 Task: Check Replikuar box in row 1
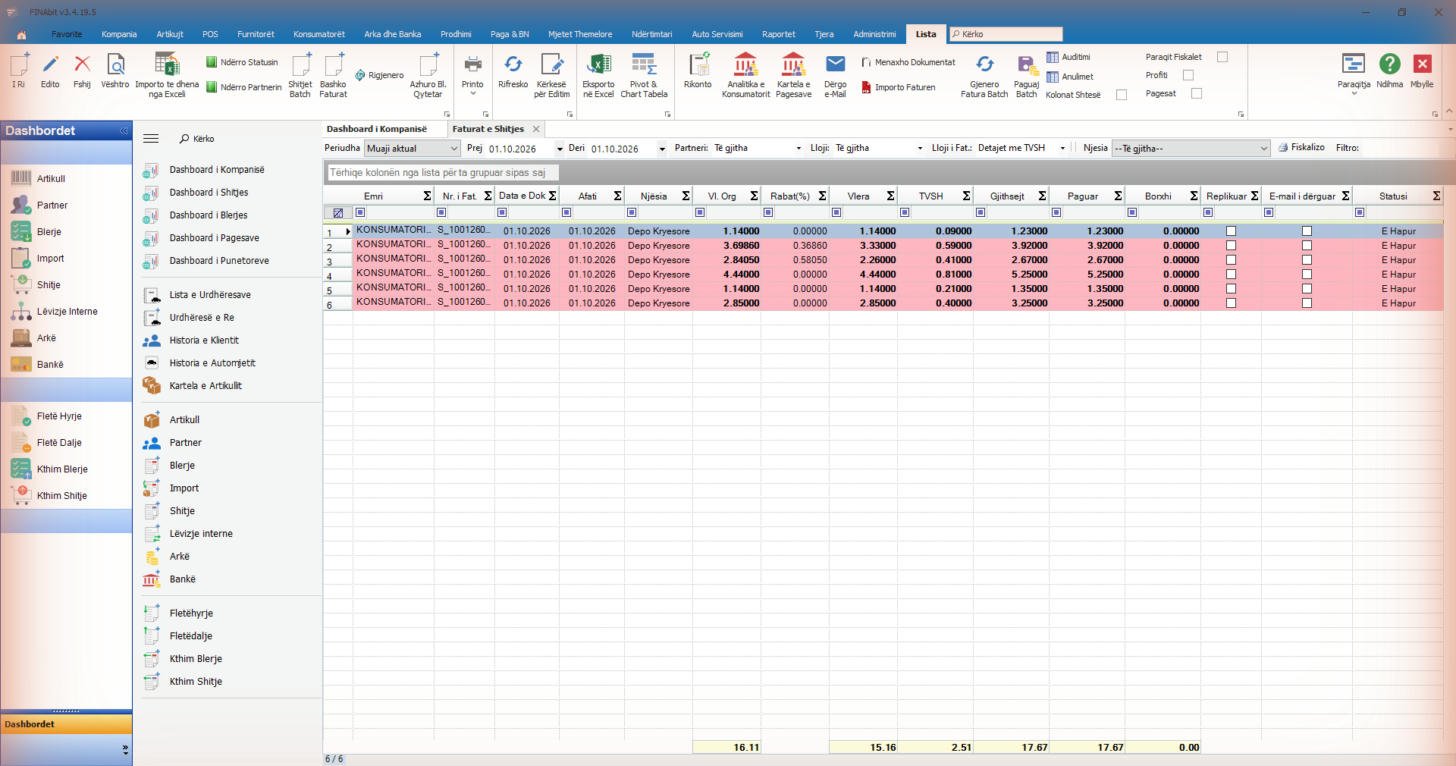[1231, 231]
